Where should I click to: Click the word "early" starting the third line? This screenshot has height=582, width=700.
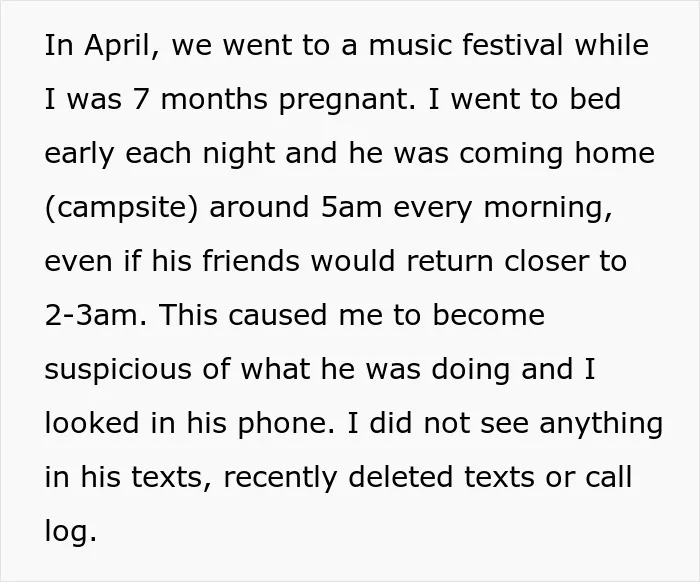click(x=79, y=155)
